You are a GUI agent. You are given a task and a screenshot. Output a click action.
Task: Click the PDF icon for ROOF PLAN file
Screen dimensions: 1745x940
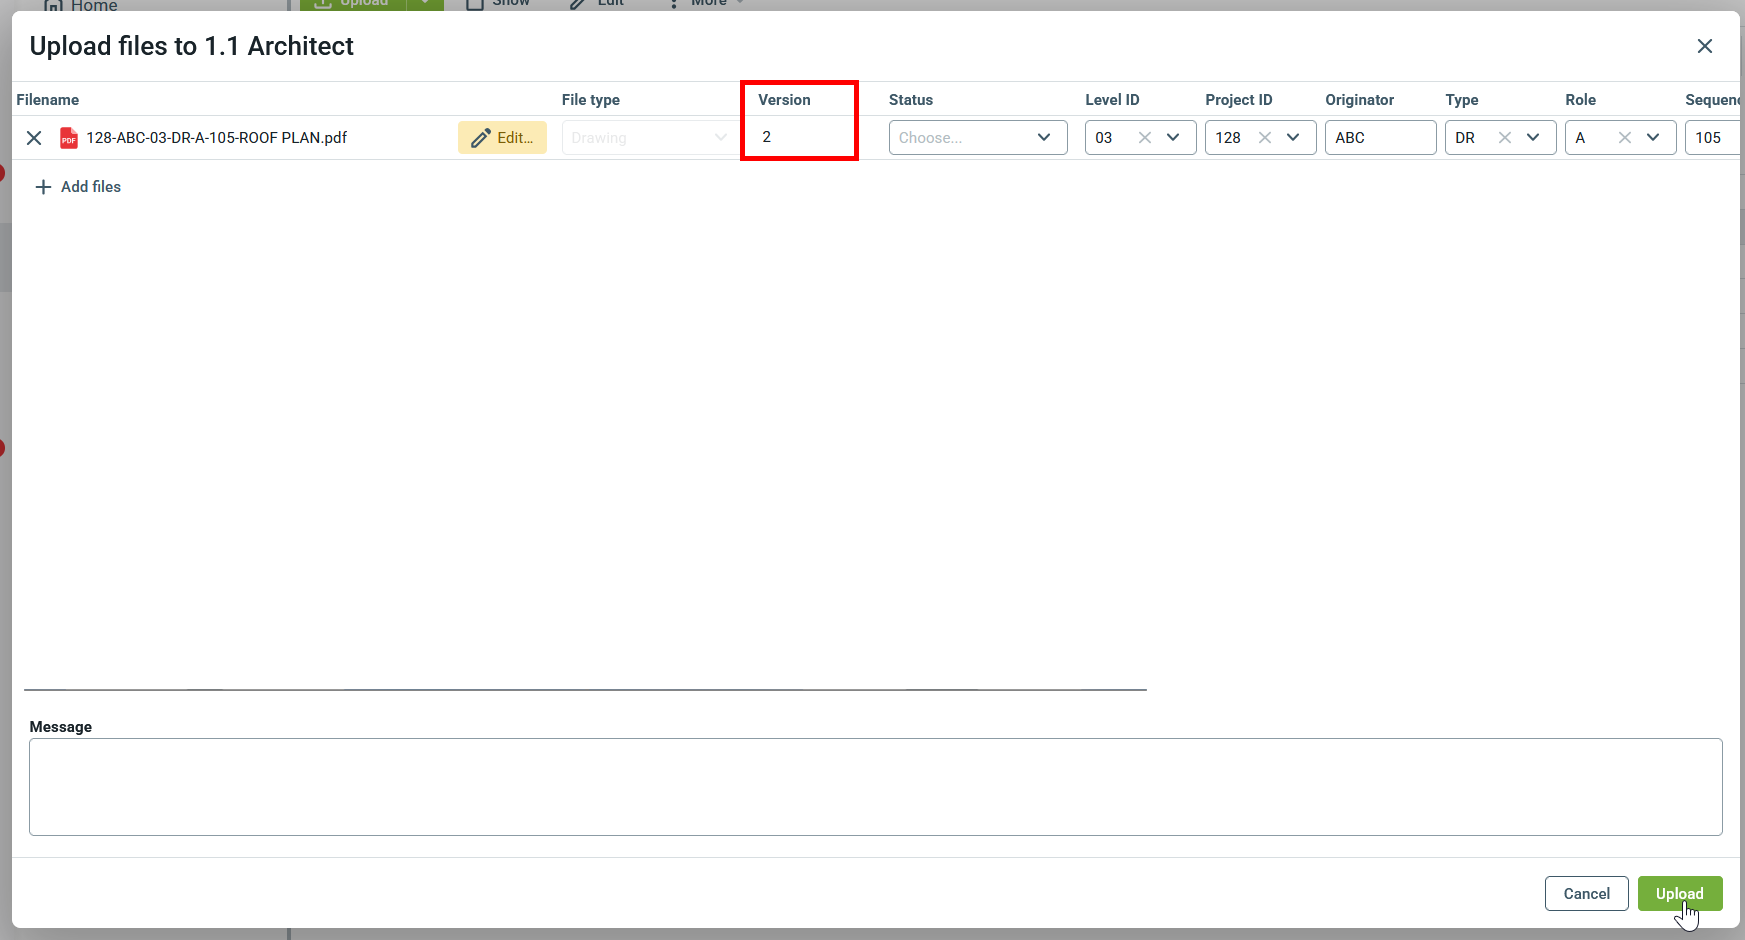point(69,138)
